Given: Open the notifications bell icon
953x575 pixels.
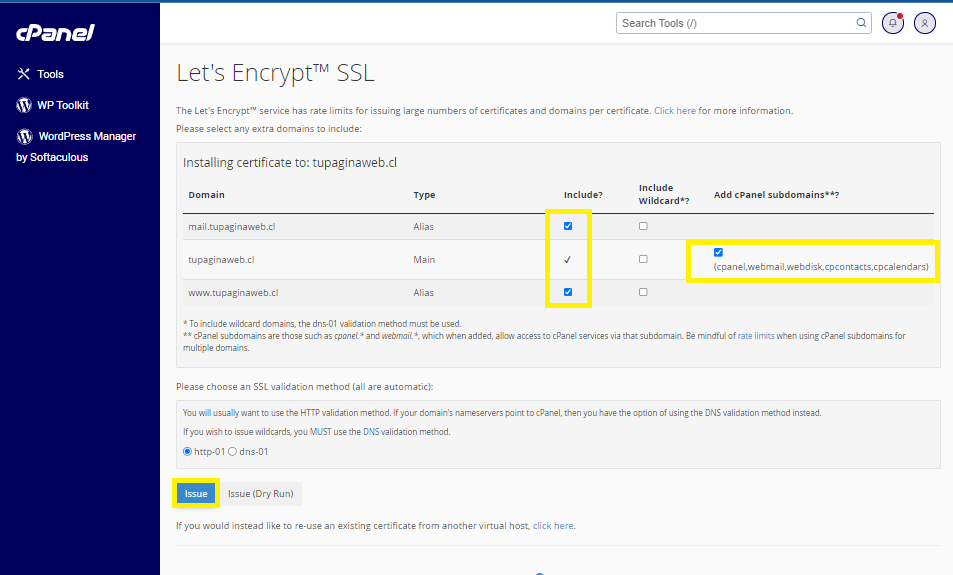Looking at the screenshot, I should 892,23.
